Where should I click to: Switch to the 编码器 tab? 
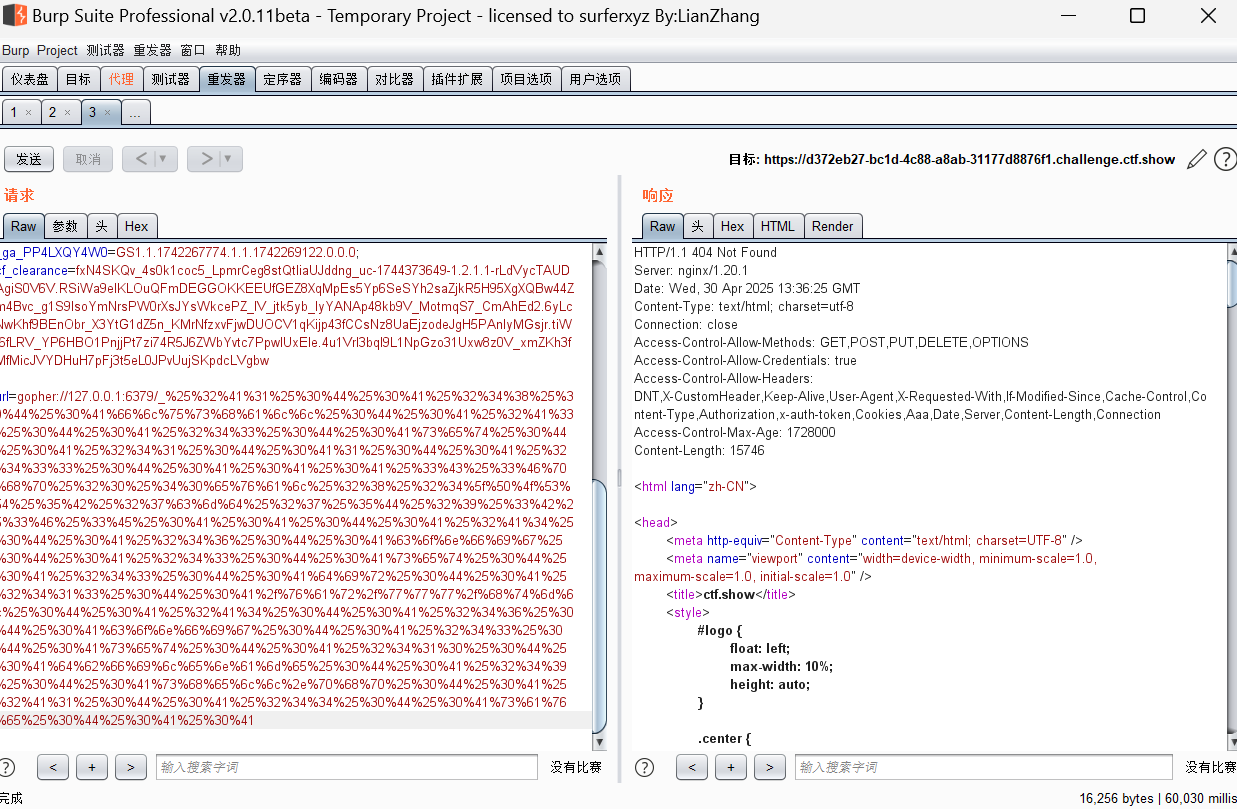pos(338,79)
